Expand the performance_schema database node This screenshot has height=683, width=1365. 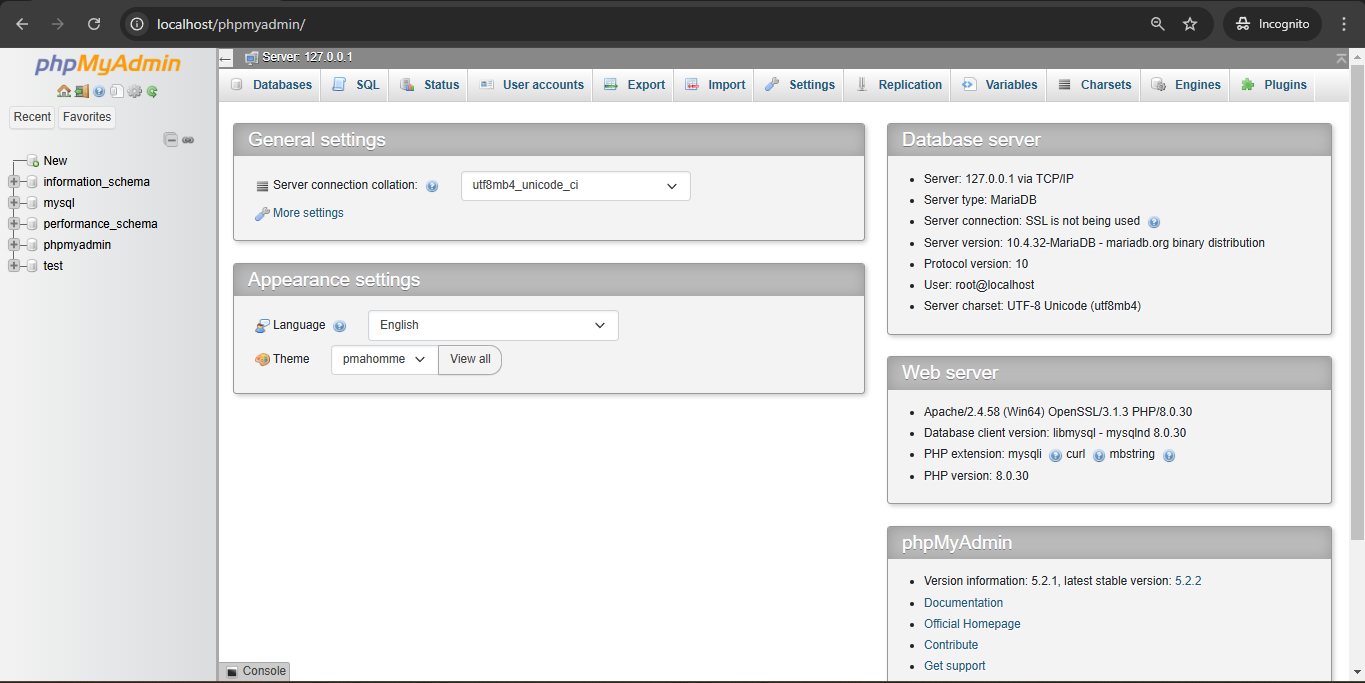click(x=14, y=224)
